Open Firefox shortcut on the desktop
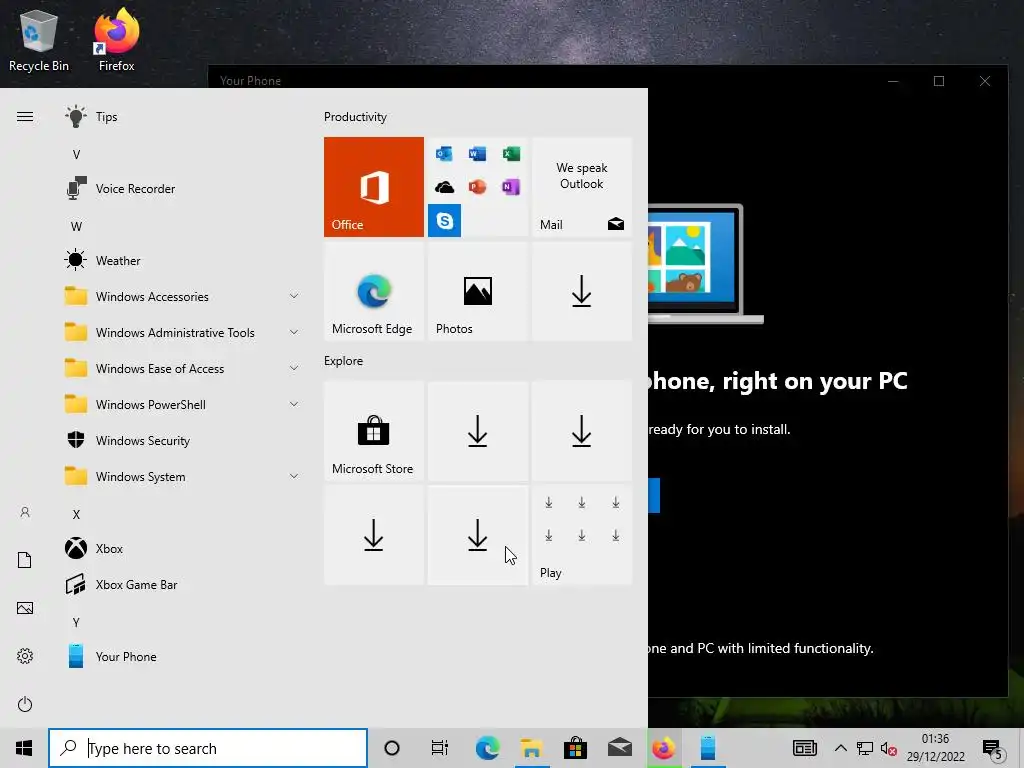Screen dimensions: 1024x768 (x=116, y=39)
